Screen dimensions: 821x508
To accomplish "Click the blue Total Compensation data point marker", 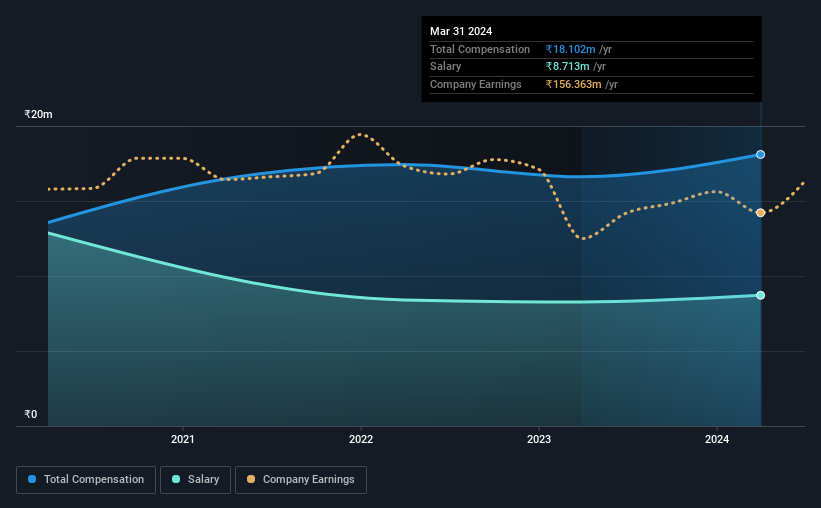I will 760,154.
